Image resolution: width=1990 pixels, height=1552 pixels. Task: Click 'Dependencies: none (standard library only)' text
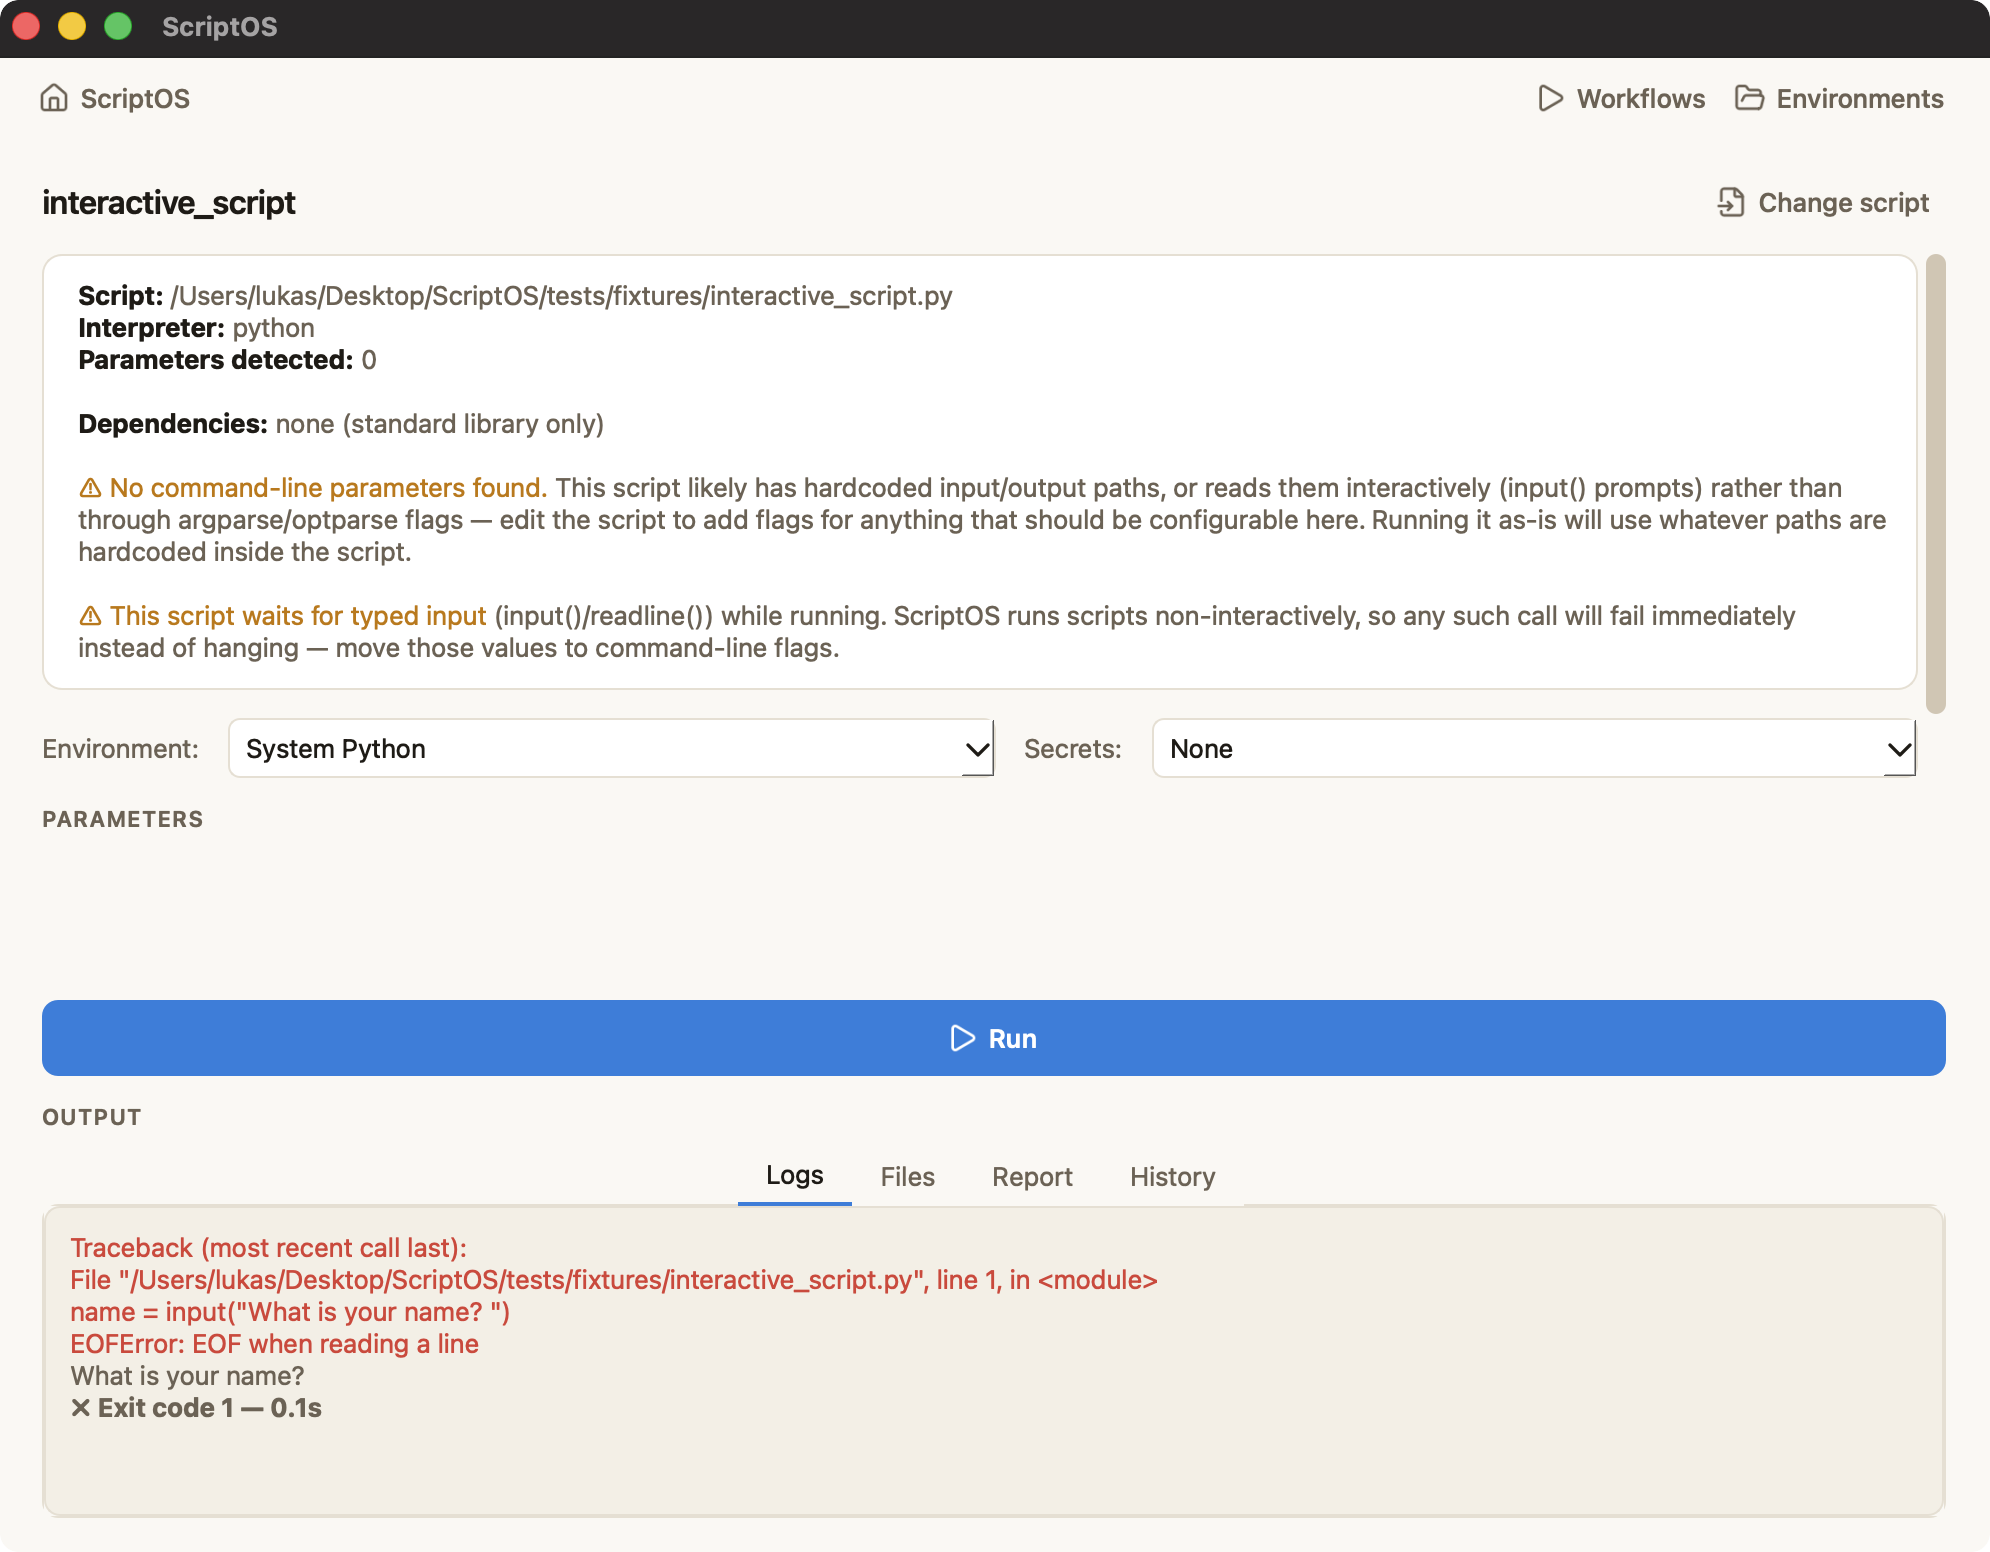(341, 424)
